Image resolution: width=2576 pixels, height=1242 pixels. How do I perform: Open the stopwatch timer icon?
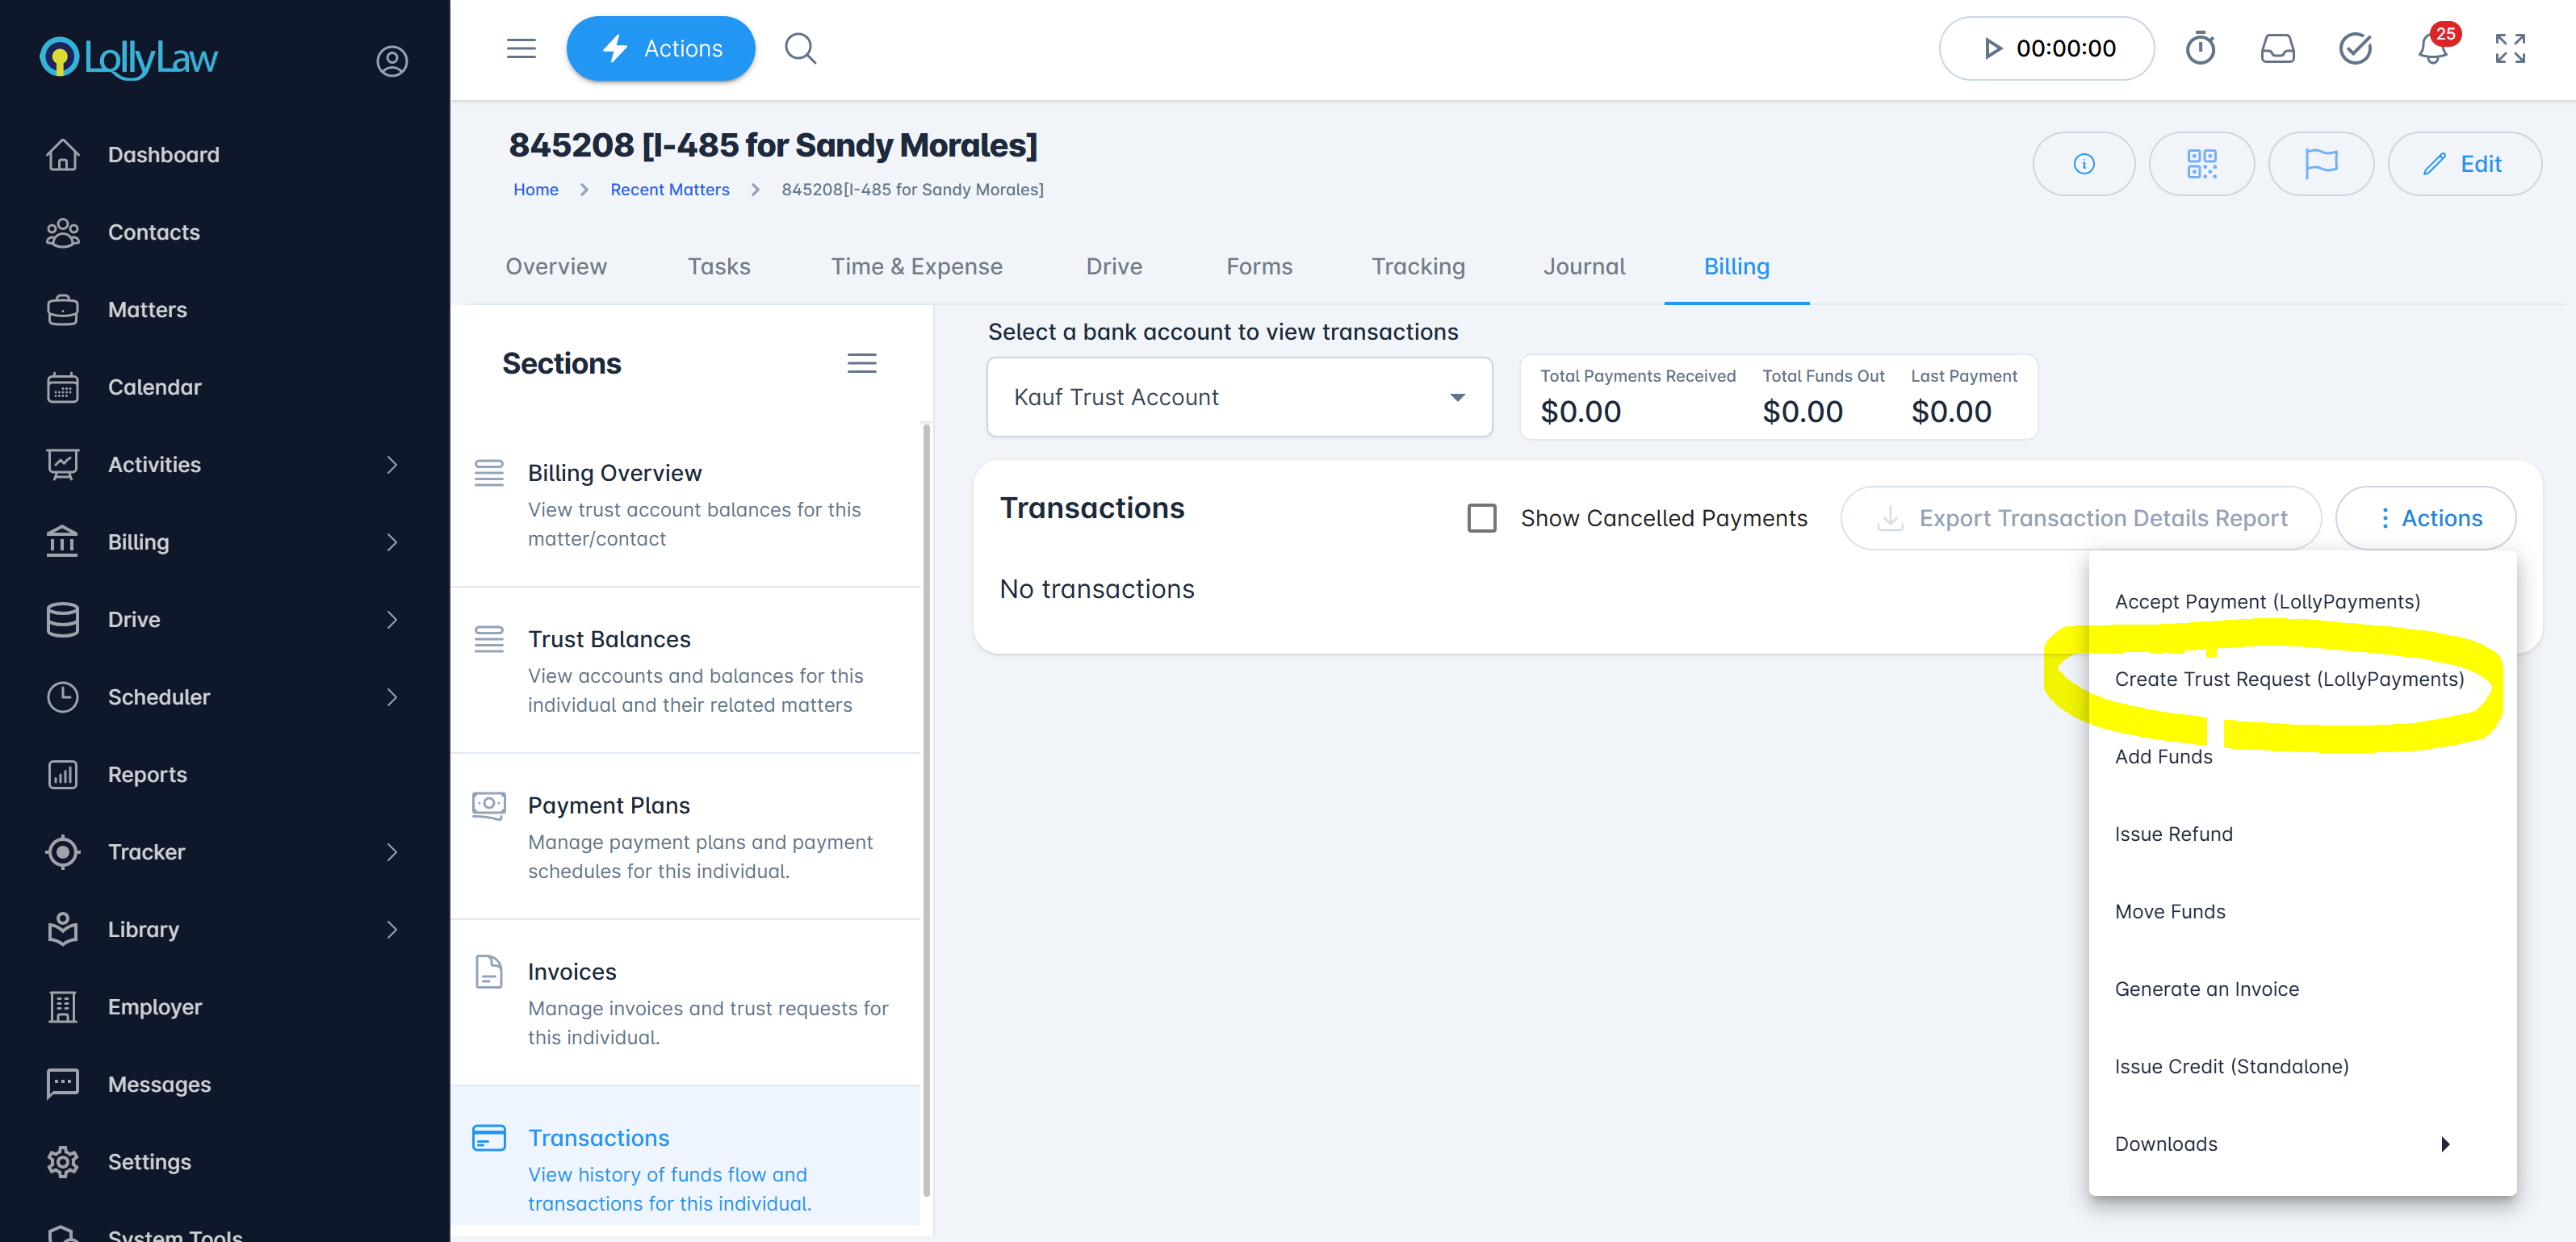(x=2200, y=48)
